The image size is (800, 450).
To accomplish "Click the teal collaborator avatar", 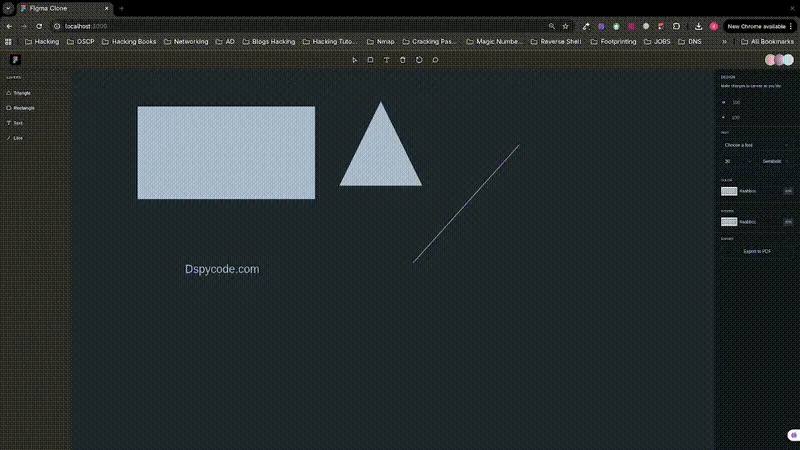I will 789,60.
